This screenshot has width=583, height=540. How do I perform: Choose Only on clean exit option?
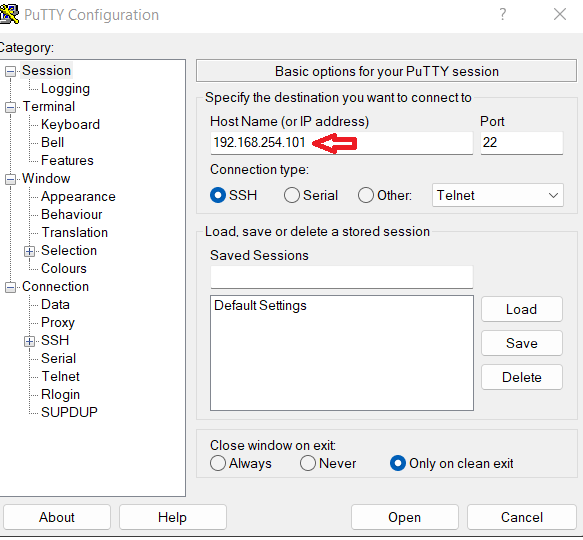[x=398, y=463]
